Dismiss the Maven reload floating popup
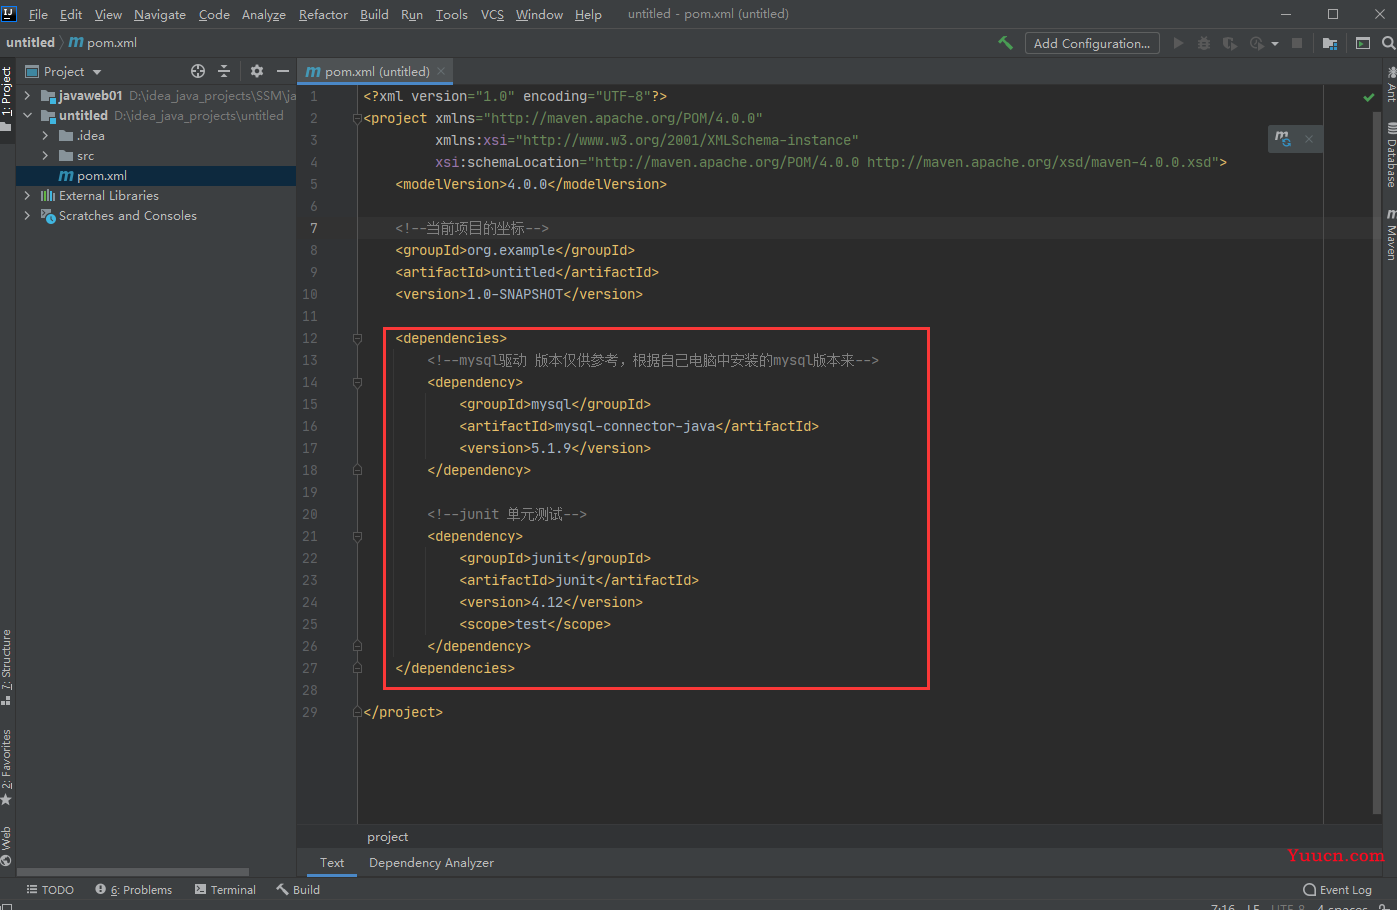This screenshot has width=1397, height=910. point(1309,139)
